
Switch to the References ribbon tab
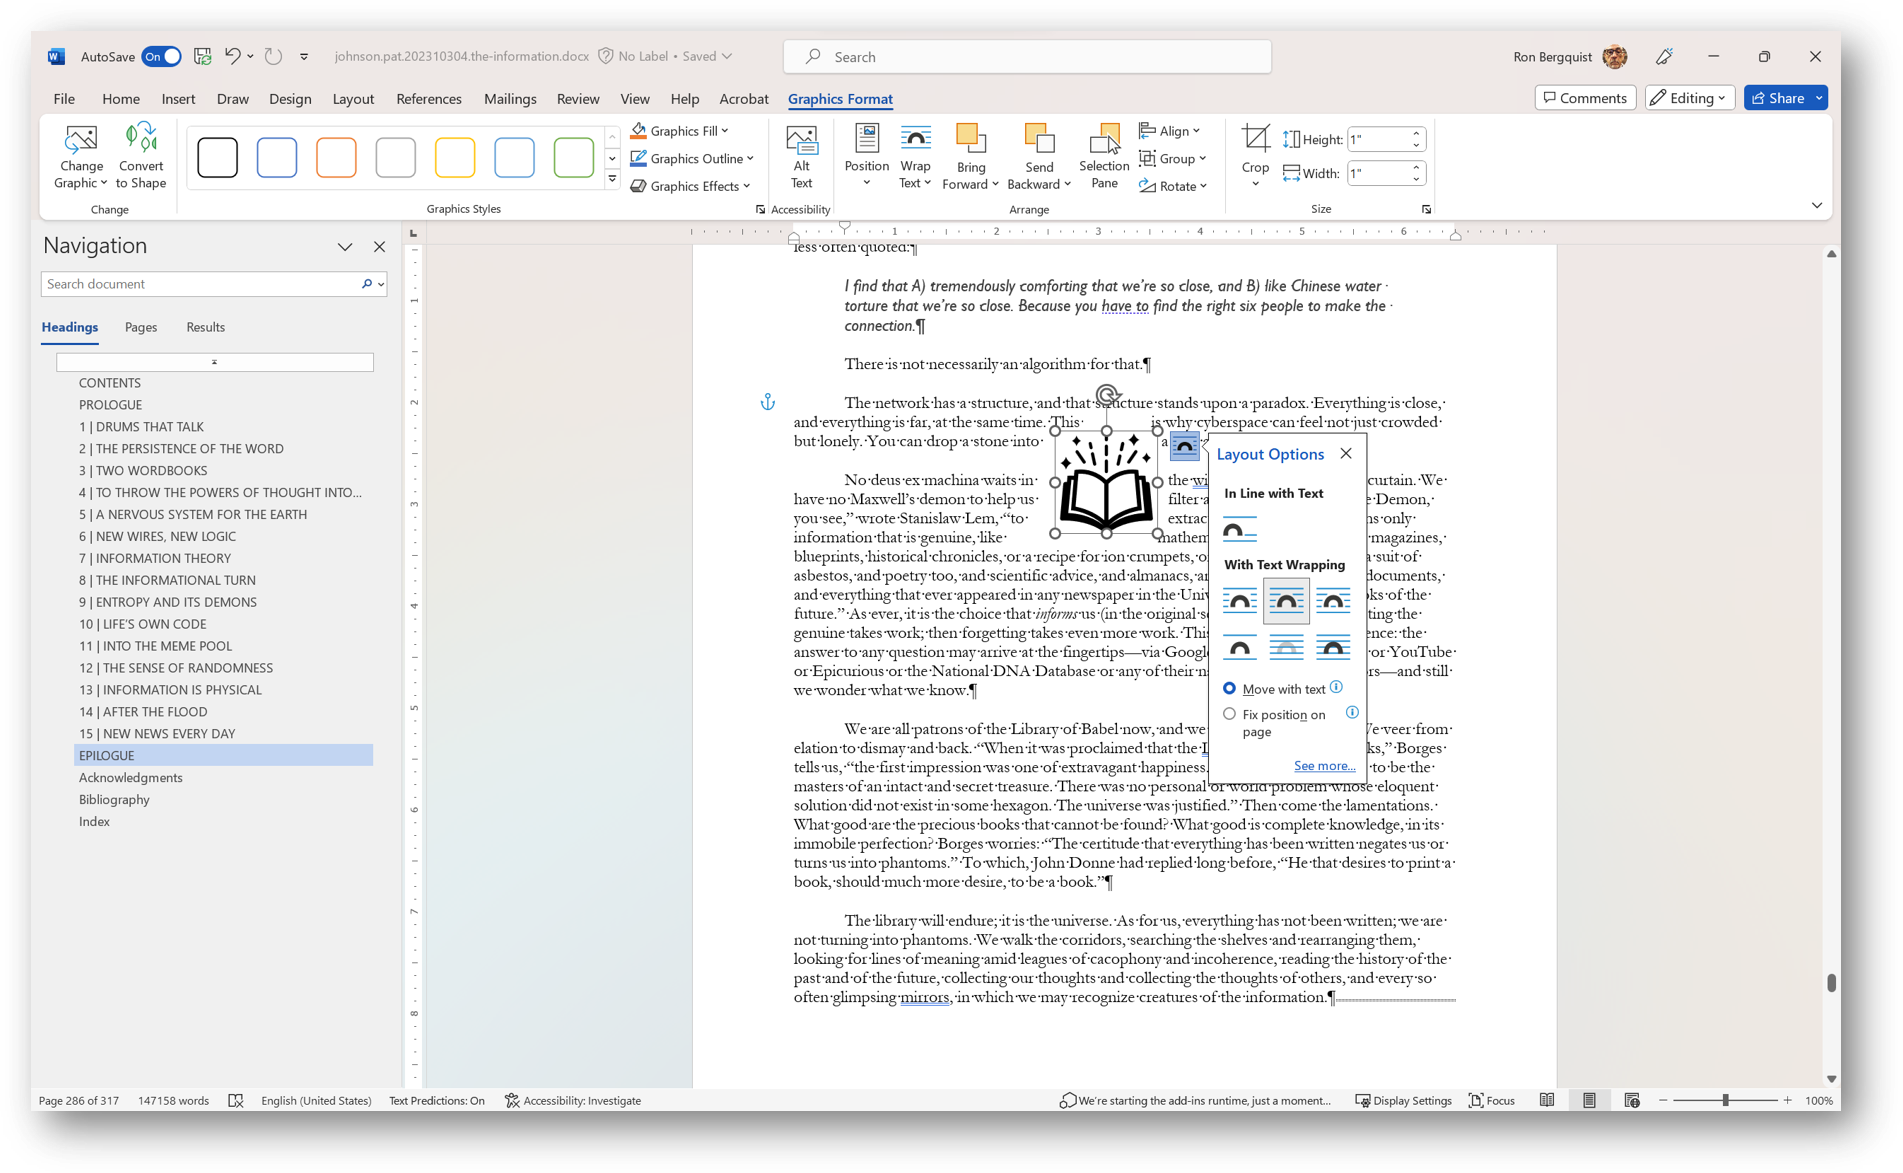429,98
